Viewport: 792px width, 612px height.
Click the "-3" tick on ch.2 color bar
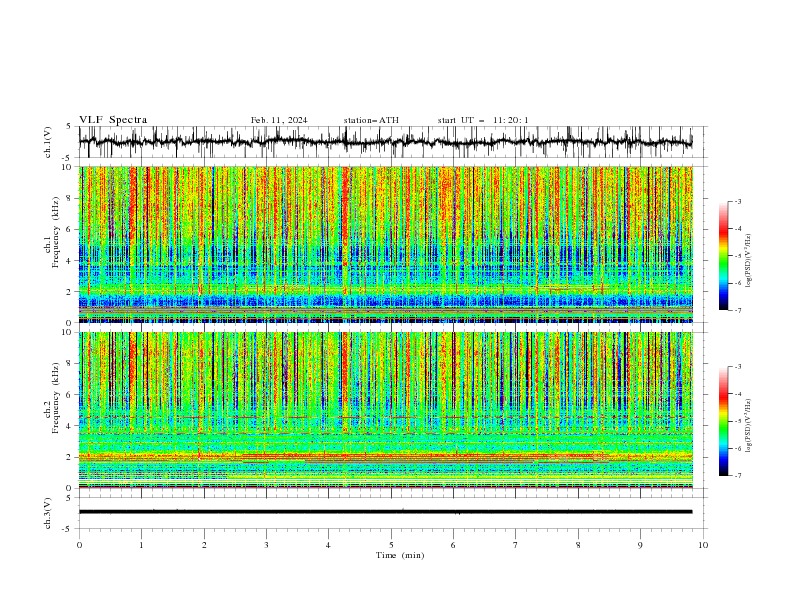(x=738, y=367)
